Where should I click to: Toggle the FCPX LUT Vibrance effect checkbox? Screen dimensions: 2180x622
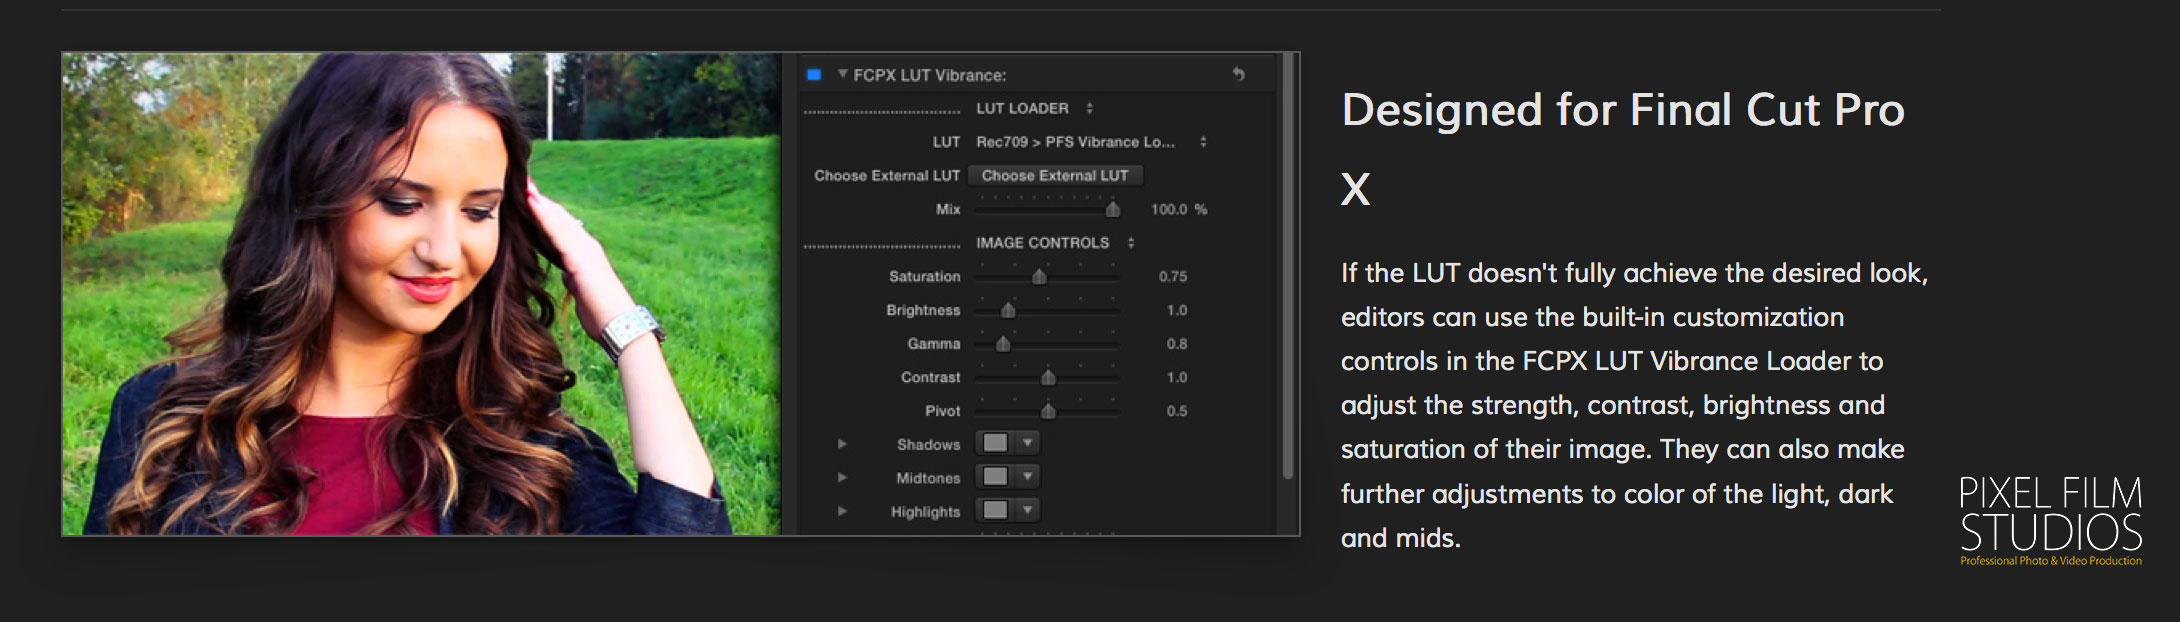point(814,75)
